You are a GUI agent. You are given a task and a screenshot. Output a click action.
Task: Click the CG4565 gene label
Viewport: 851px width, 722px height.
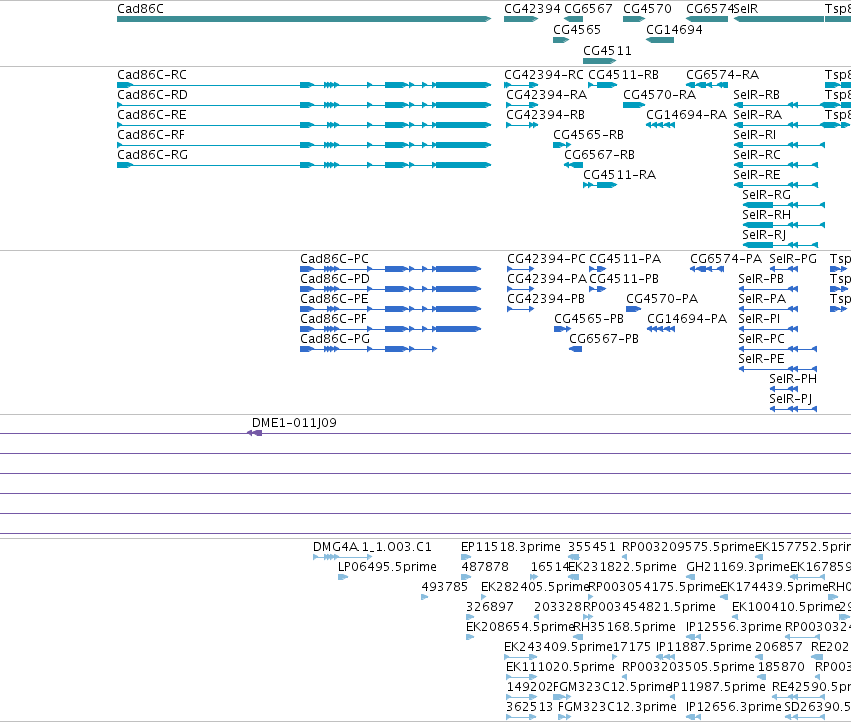click(x=577, y=29)
